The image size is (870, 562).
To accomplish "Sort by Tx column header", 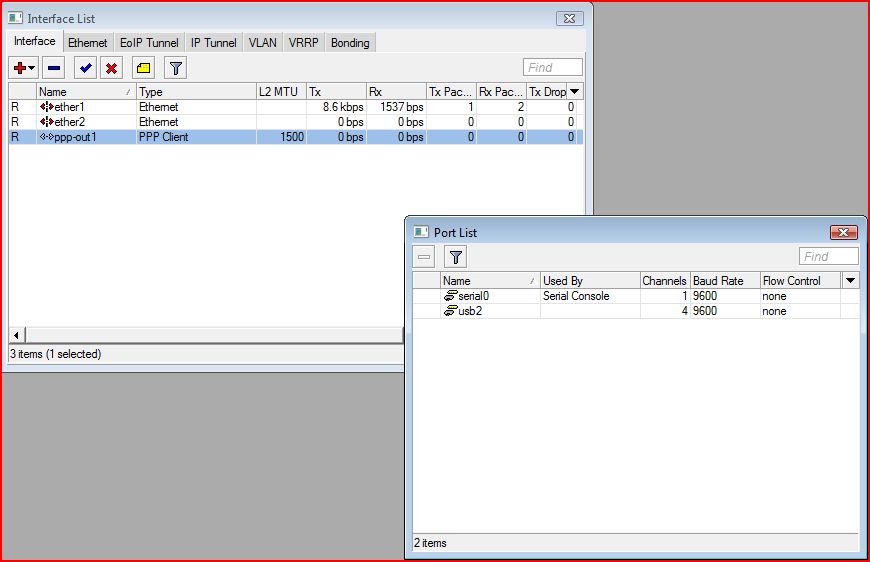I will click(x=336, y=92).
